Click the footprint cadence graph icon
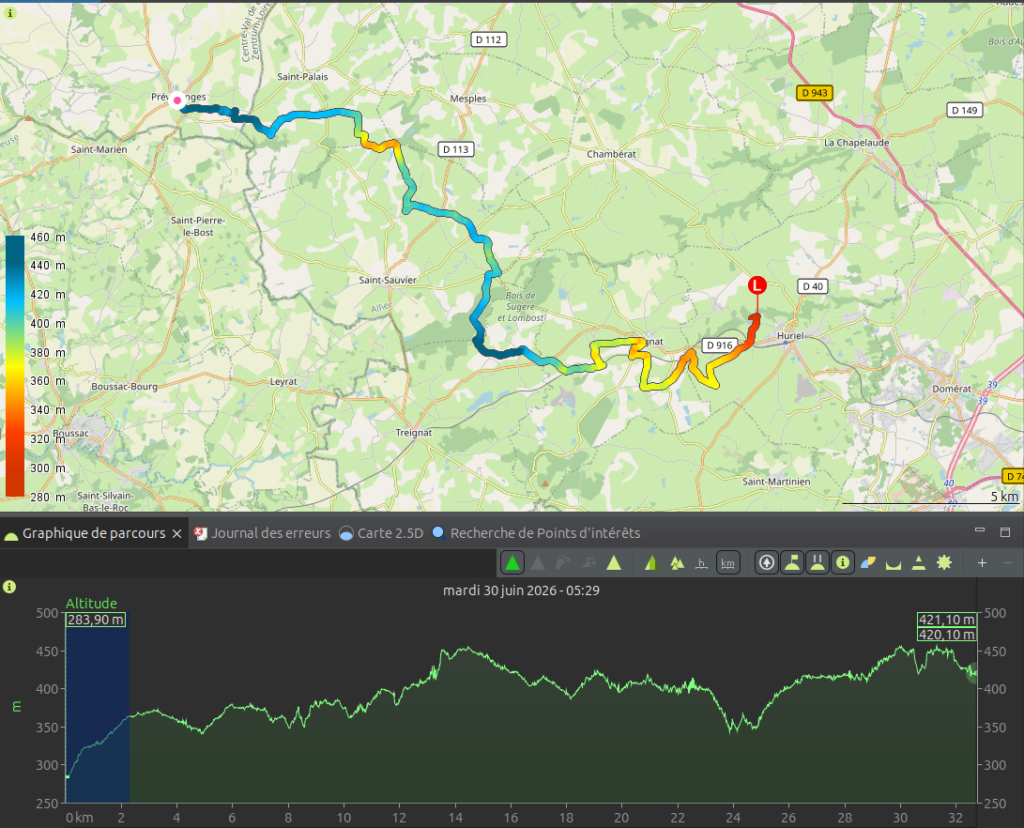 563,562
